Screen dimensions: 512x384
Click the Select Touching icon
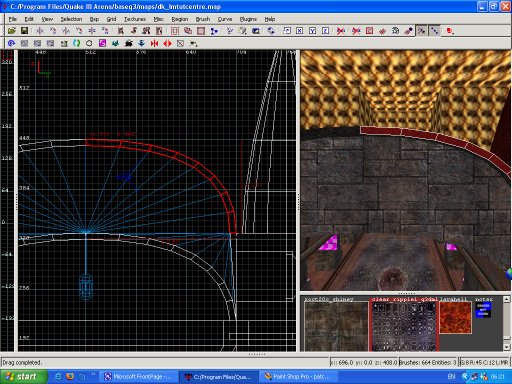pyautogui.click(x=134, y=31)
